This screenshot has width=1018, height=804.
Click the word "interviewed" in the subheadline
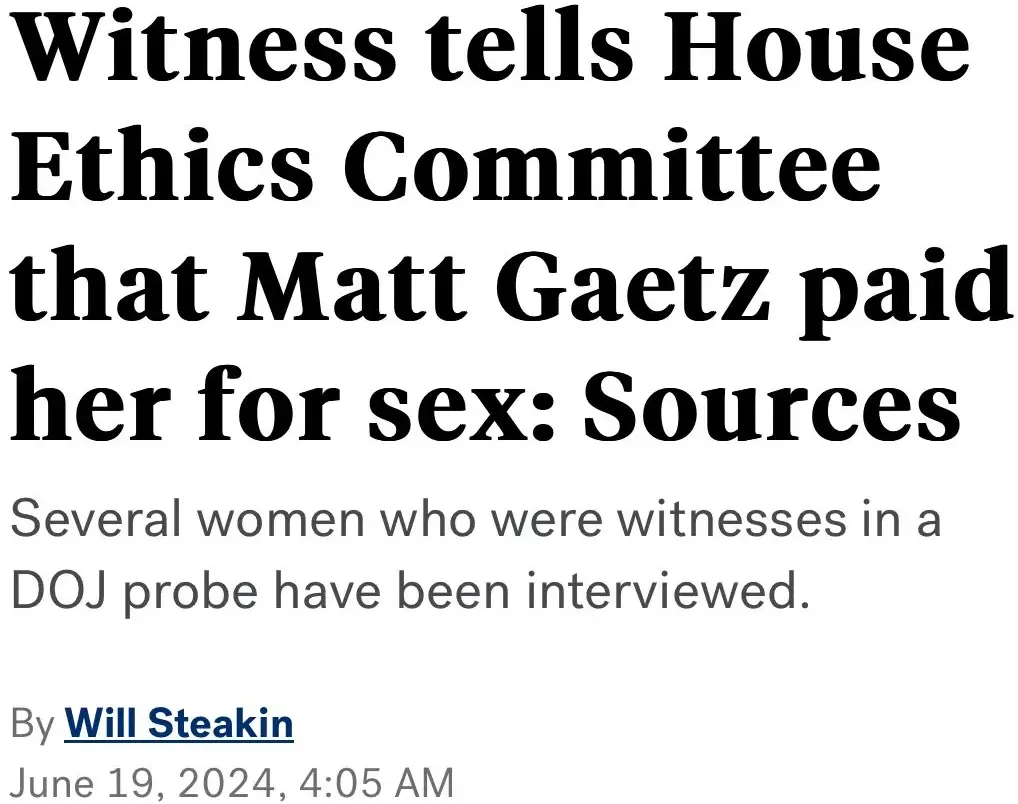pos(665,594)
